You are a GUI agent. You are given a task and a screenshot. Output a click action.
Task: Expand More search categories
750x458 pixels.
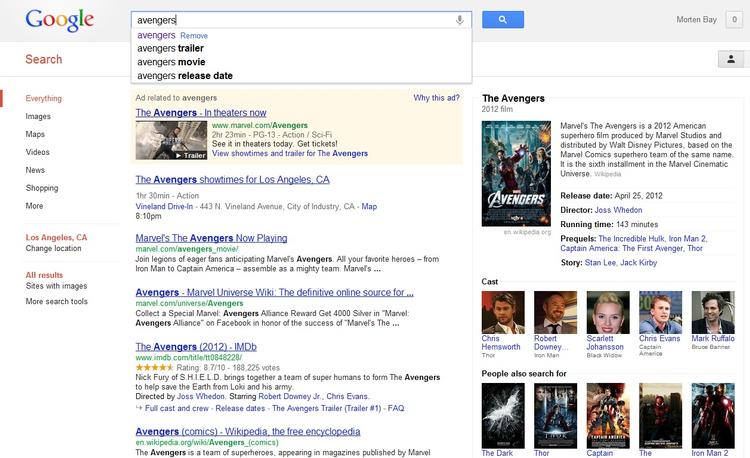point(34,206)
